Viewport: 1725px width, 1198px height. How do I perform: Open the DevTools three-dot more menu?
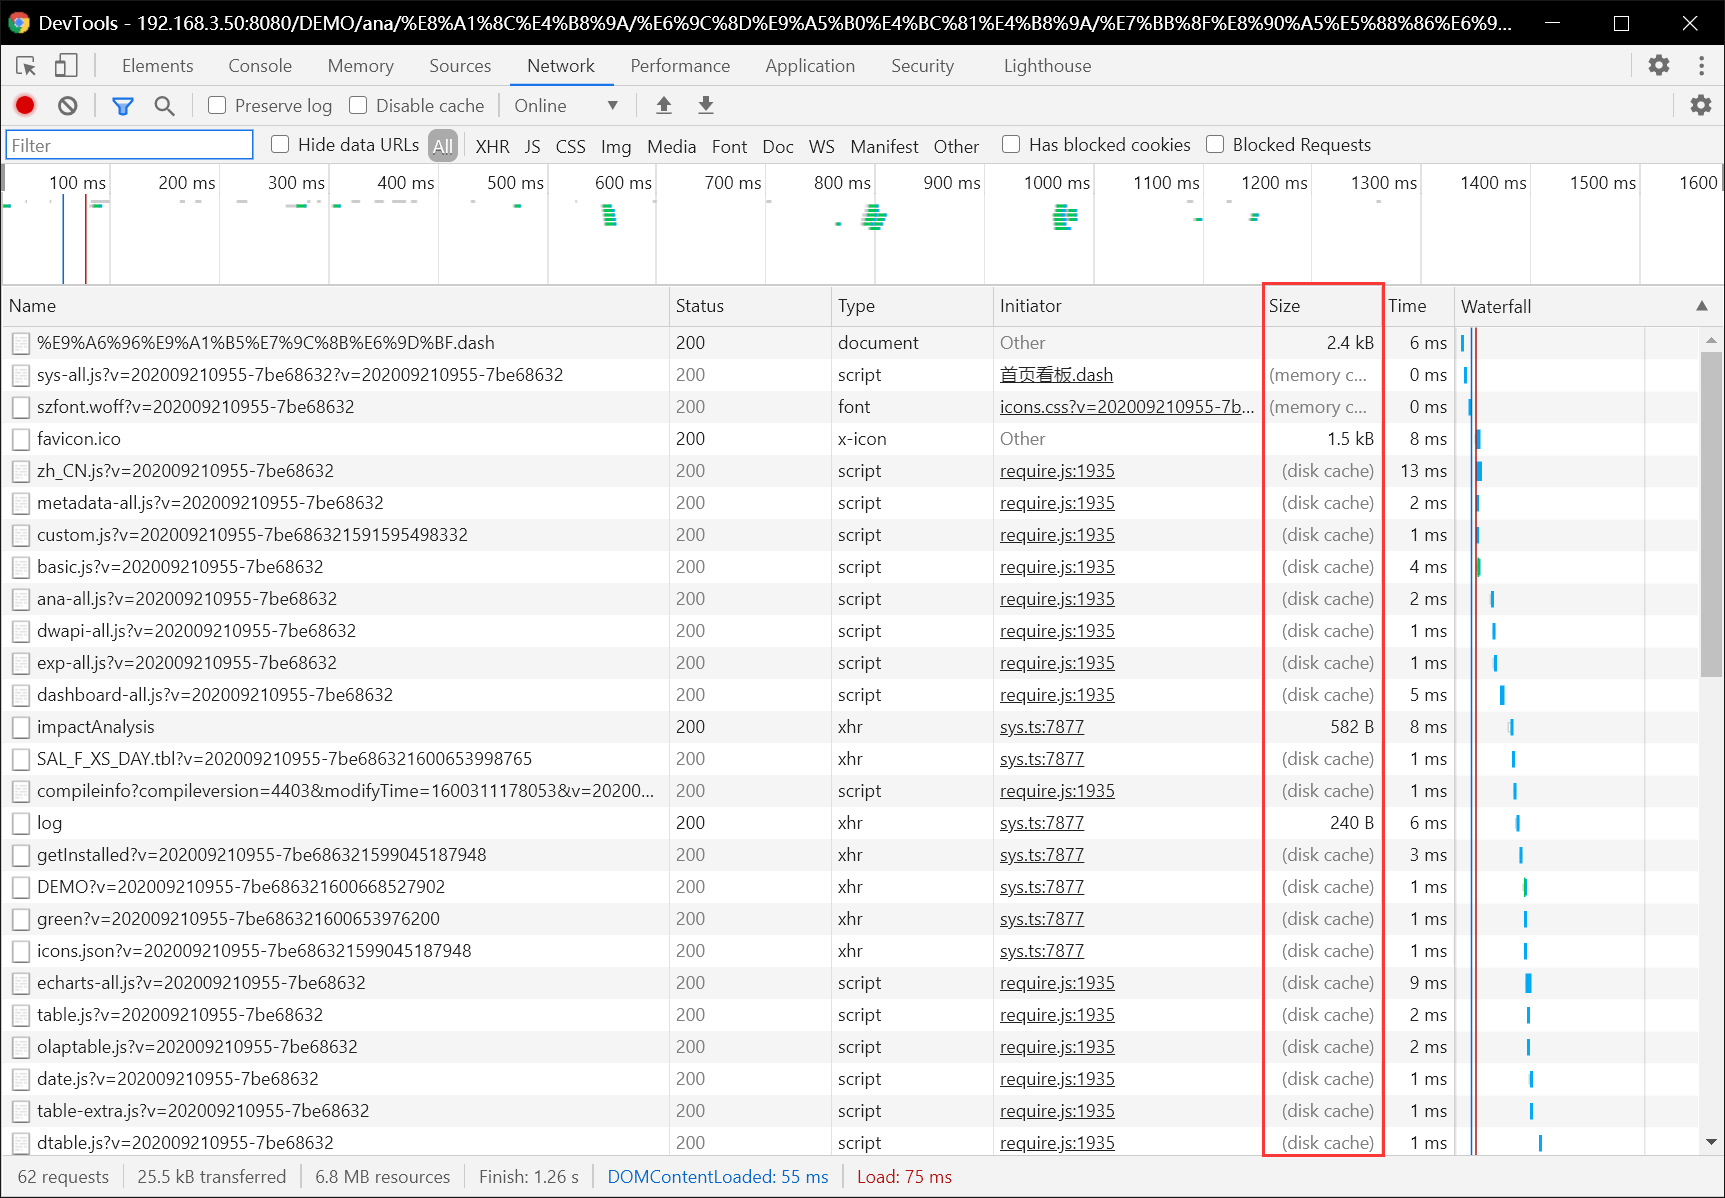(1701, 65)
